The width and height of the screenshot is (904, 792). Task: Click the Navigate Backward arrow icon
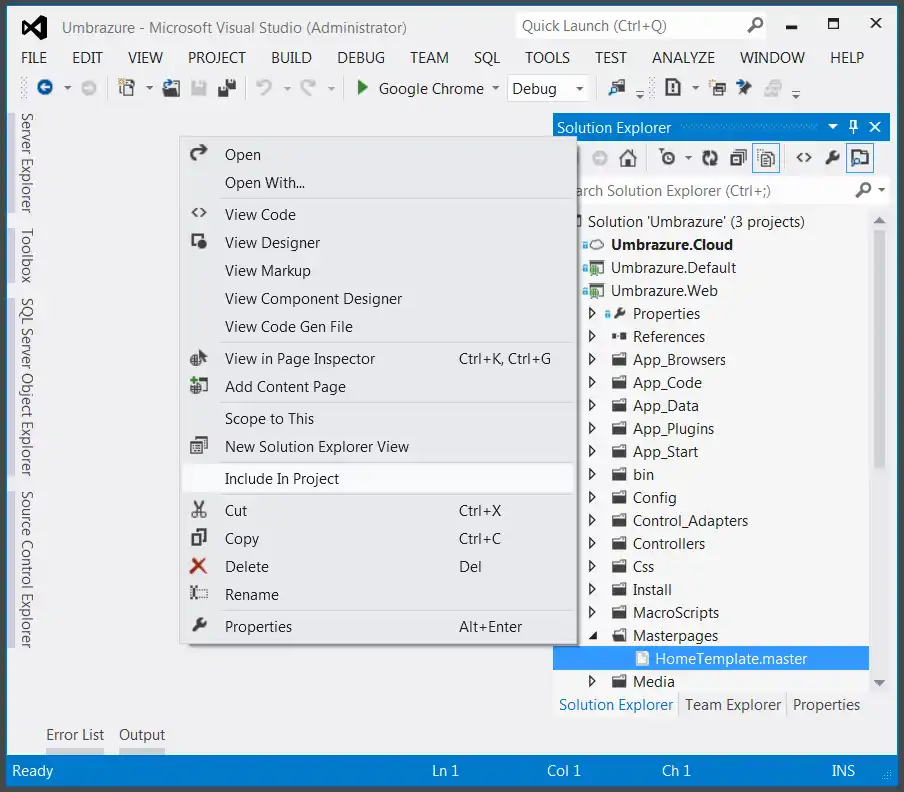click(x=44, y=88)
